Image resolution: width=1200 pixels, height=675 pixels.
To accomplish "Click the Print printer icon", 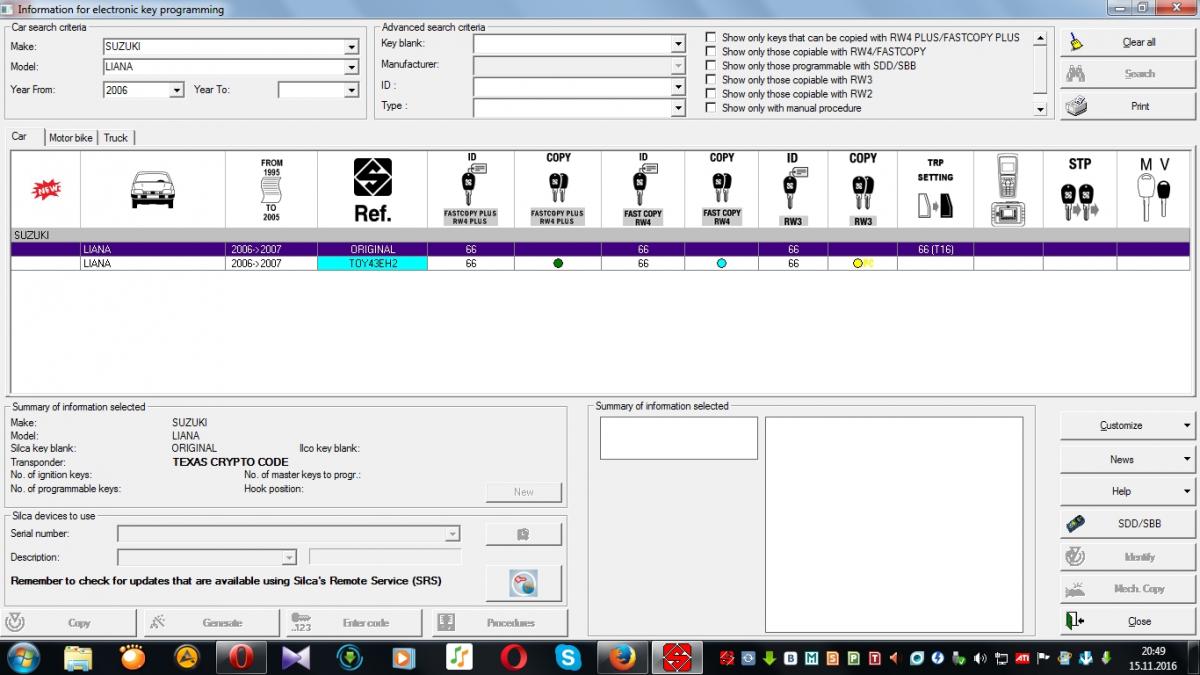I will [x=1075, y=105].
